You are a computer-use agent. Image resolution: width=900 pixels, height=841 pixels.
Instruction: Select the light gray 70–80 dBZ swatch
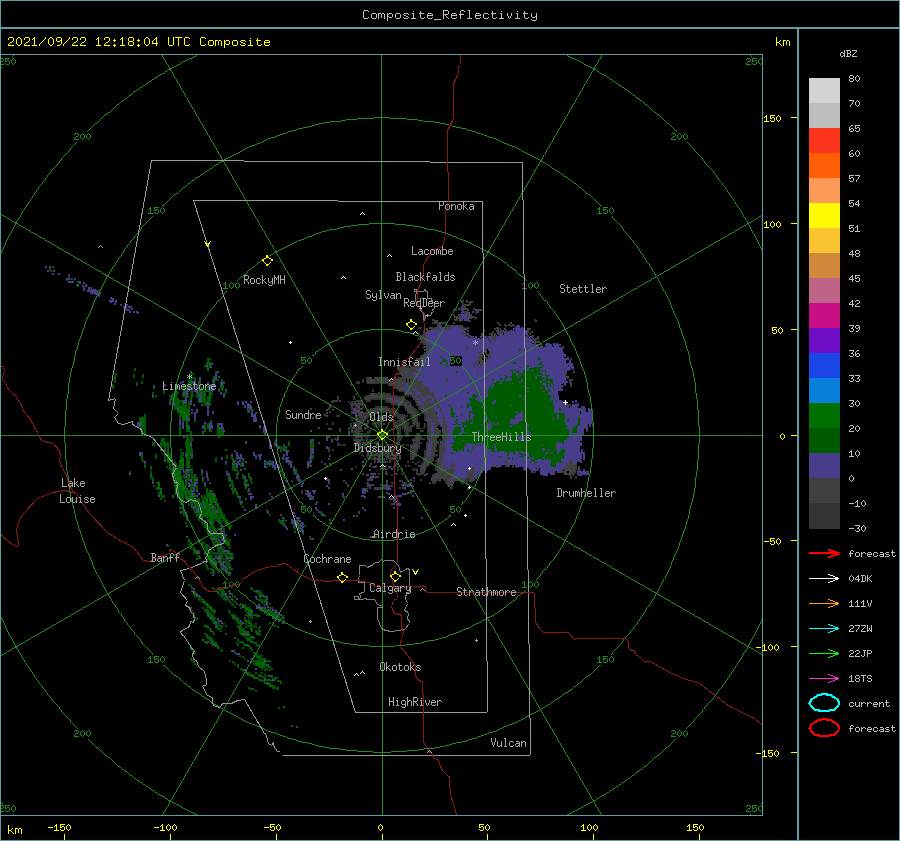824,90
